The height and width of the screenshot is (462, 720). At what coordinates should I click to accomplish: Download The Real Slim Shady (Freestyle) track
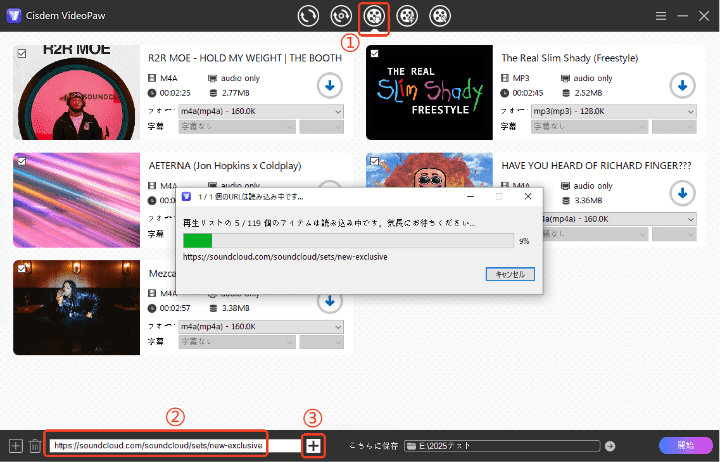682,86
